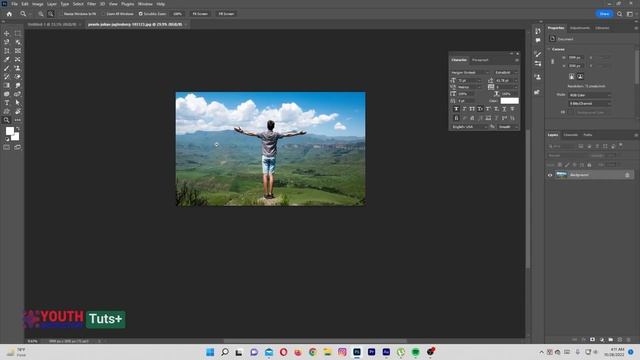Open leading dropdown in Character panel
Viewport: 640px width, 360px height.
point(506,80)
